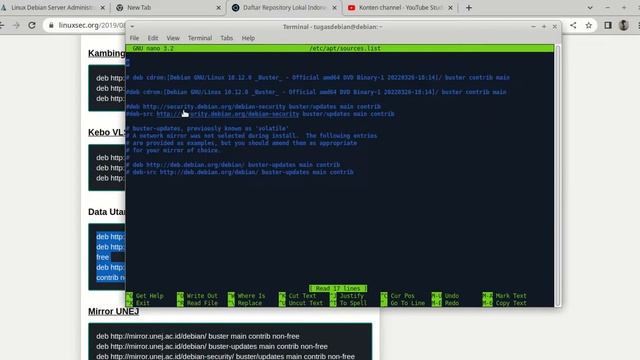Click the Copy Text shortcut in nano
The width and height of the screenshot is (640, 360).
(x=505, y=303)
